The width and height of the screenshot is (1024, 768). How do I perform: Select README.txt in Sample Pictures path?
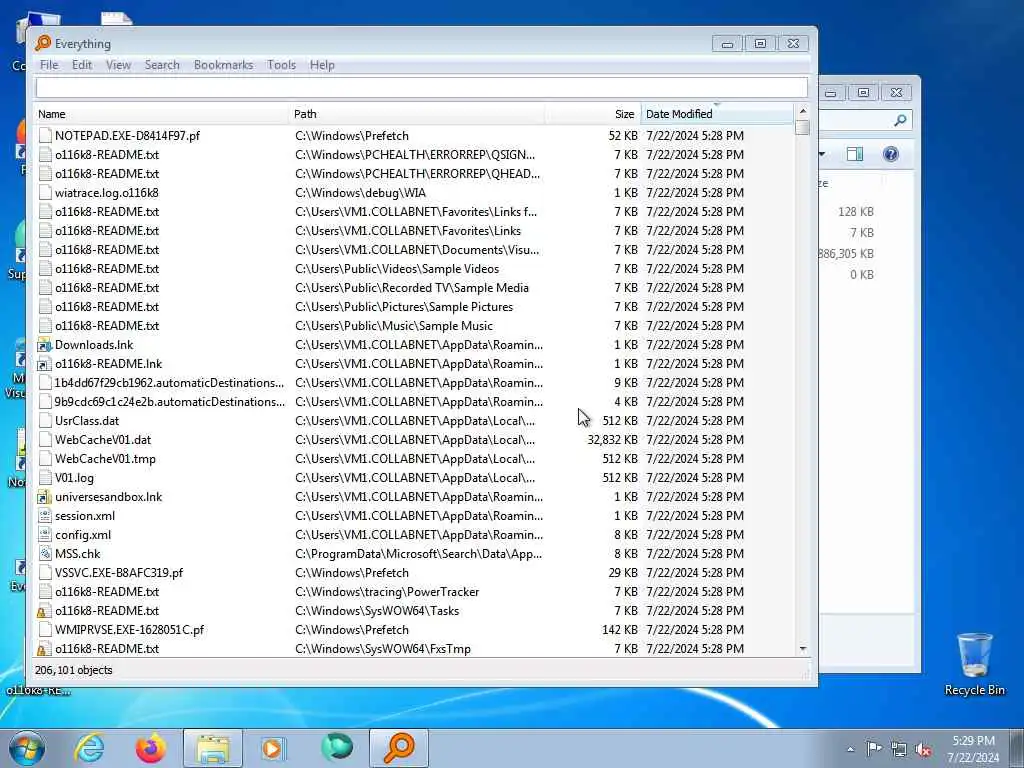(106, 306)
